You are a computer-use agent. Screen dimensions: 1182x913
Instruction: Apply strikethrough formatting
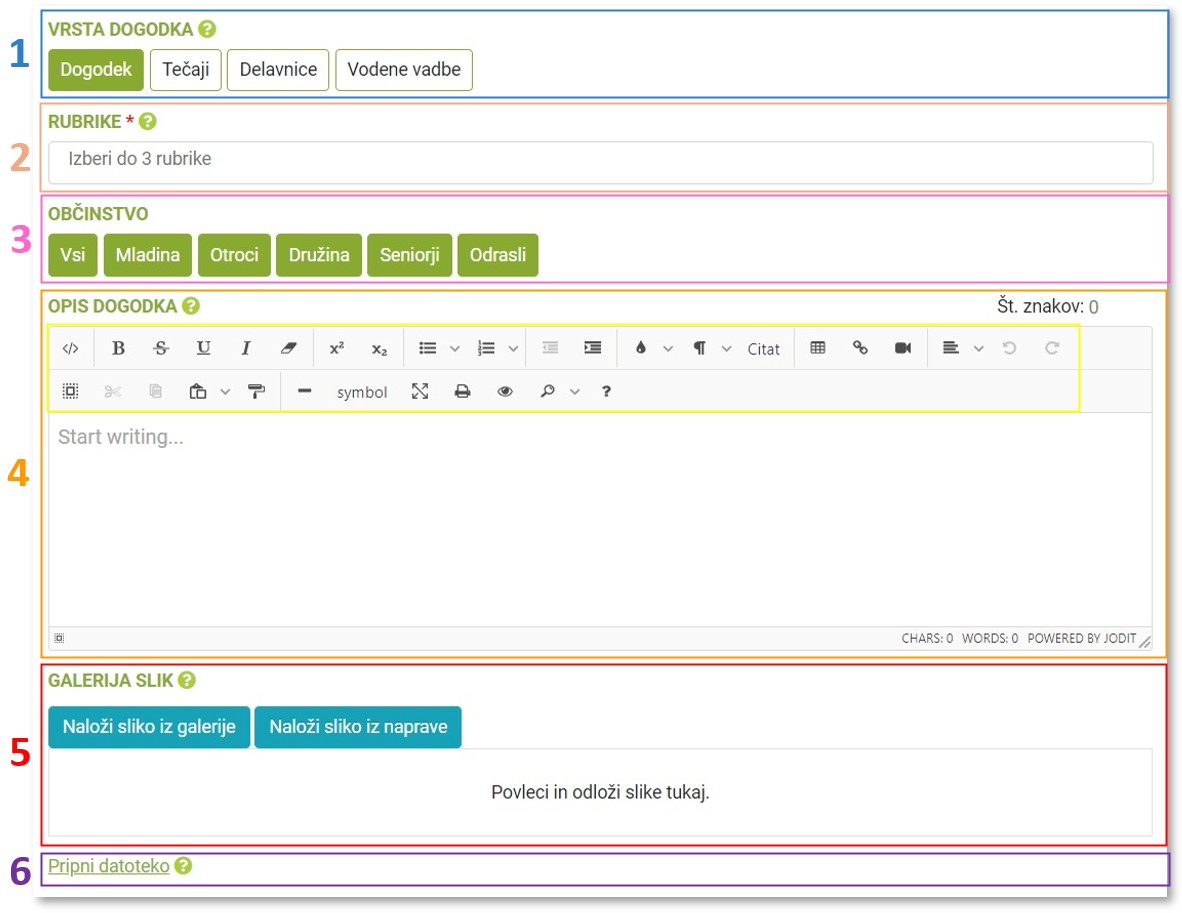(161, 348)
